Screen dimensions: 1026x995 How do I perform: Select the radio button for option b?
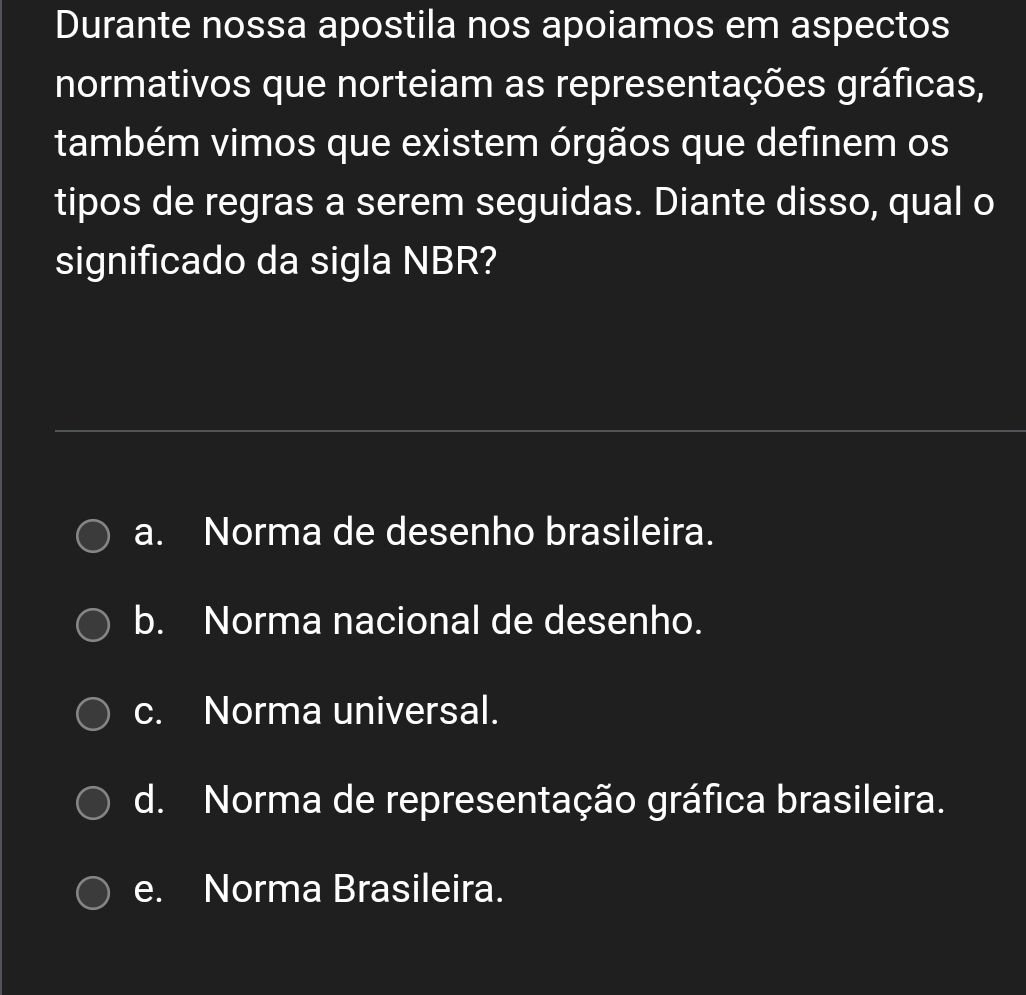[95, 626]
